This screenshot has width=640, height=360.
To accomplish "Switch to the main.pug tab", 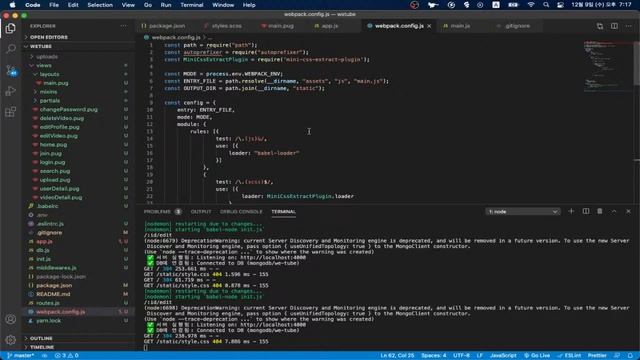I will click(280, 26).
